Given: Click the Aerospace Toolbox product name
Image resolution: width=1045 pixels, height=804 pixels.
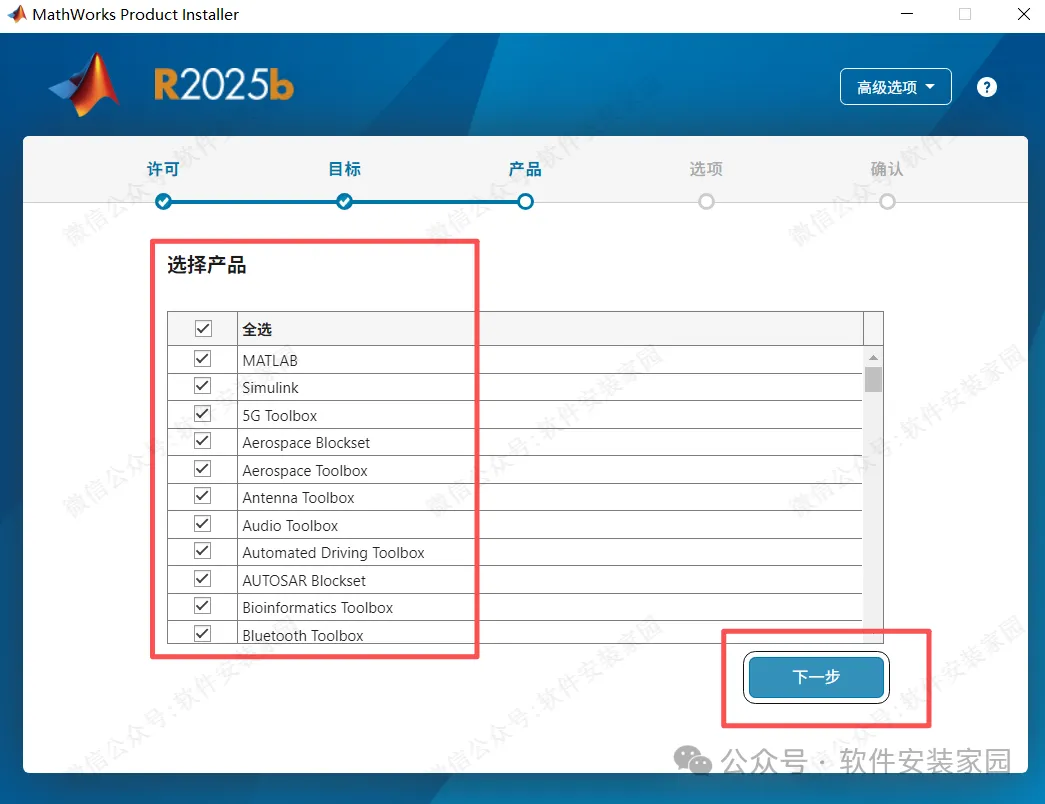Looking at the screenshot, I should point(305,471).
